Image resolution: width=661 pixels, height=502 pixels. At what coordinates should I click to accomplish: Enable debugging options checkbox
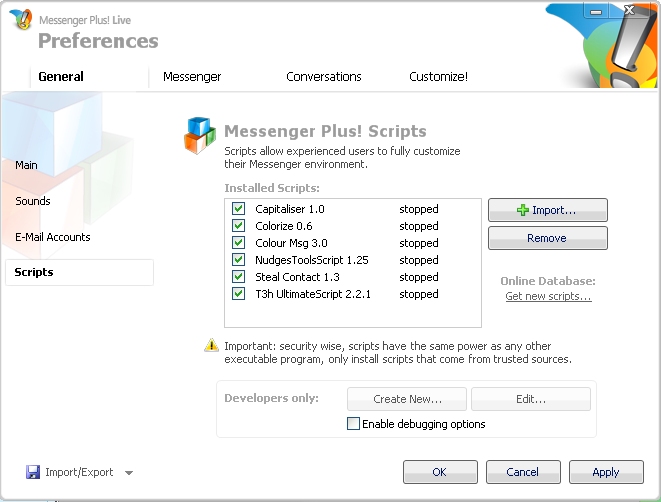coord(353,424)
